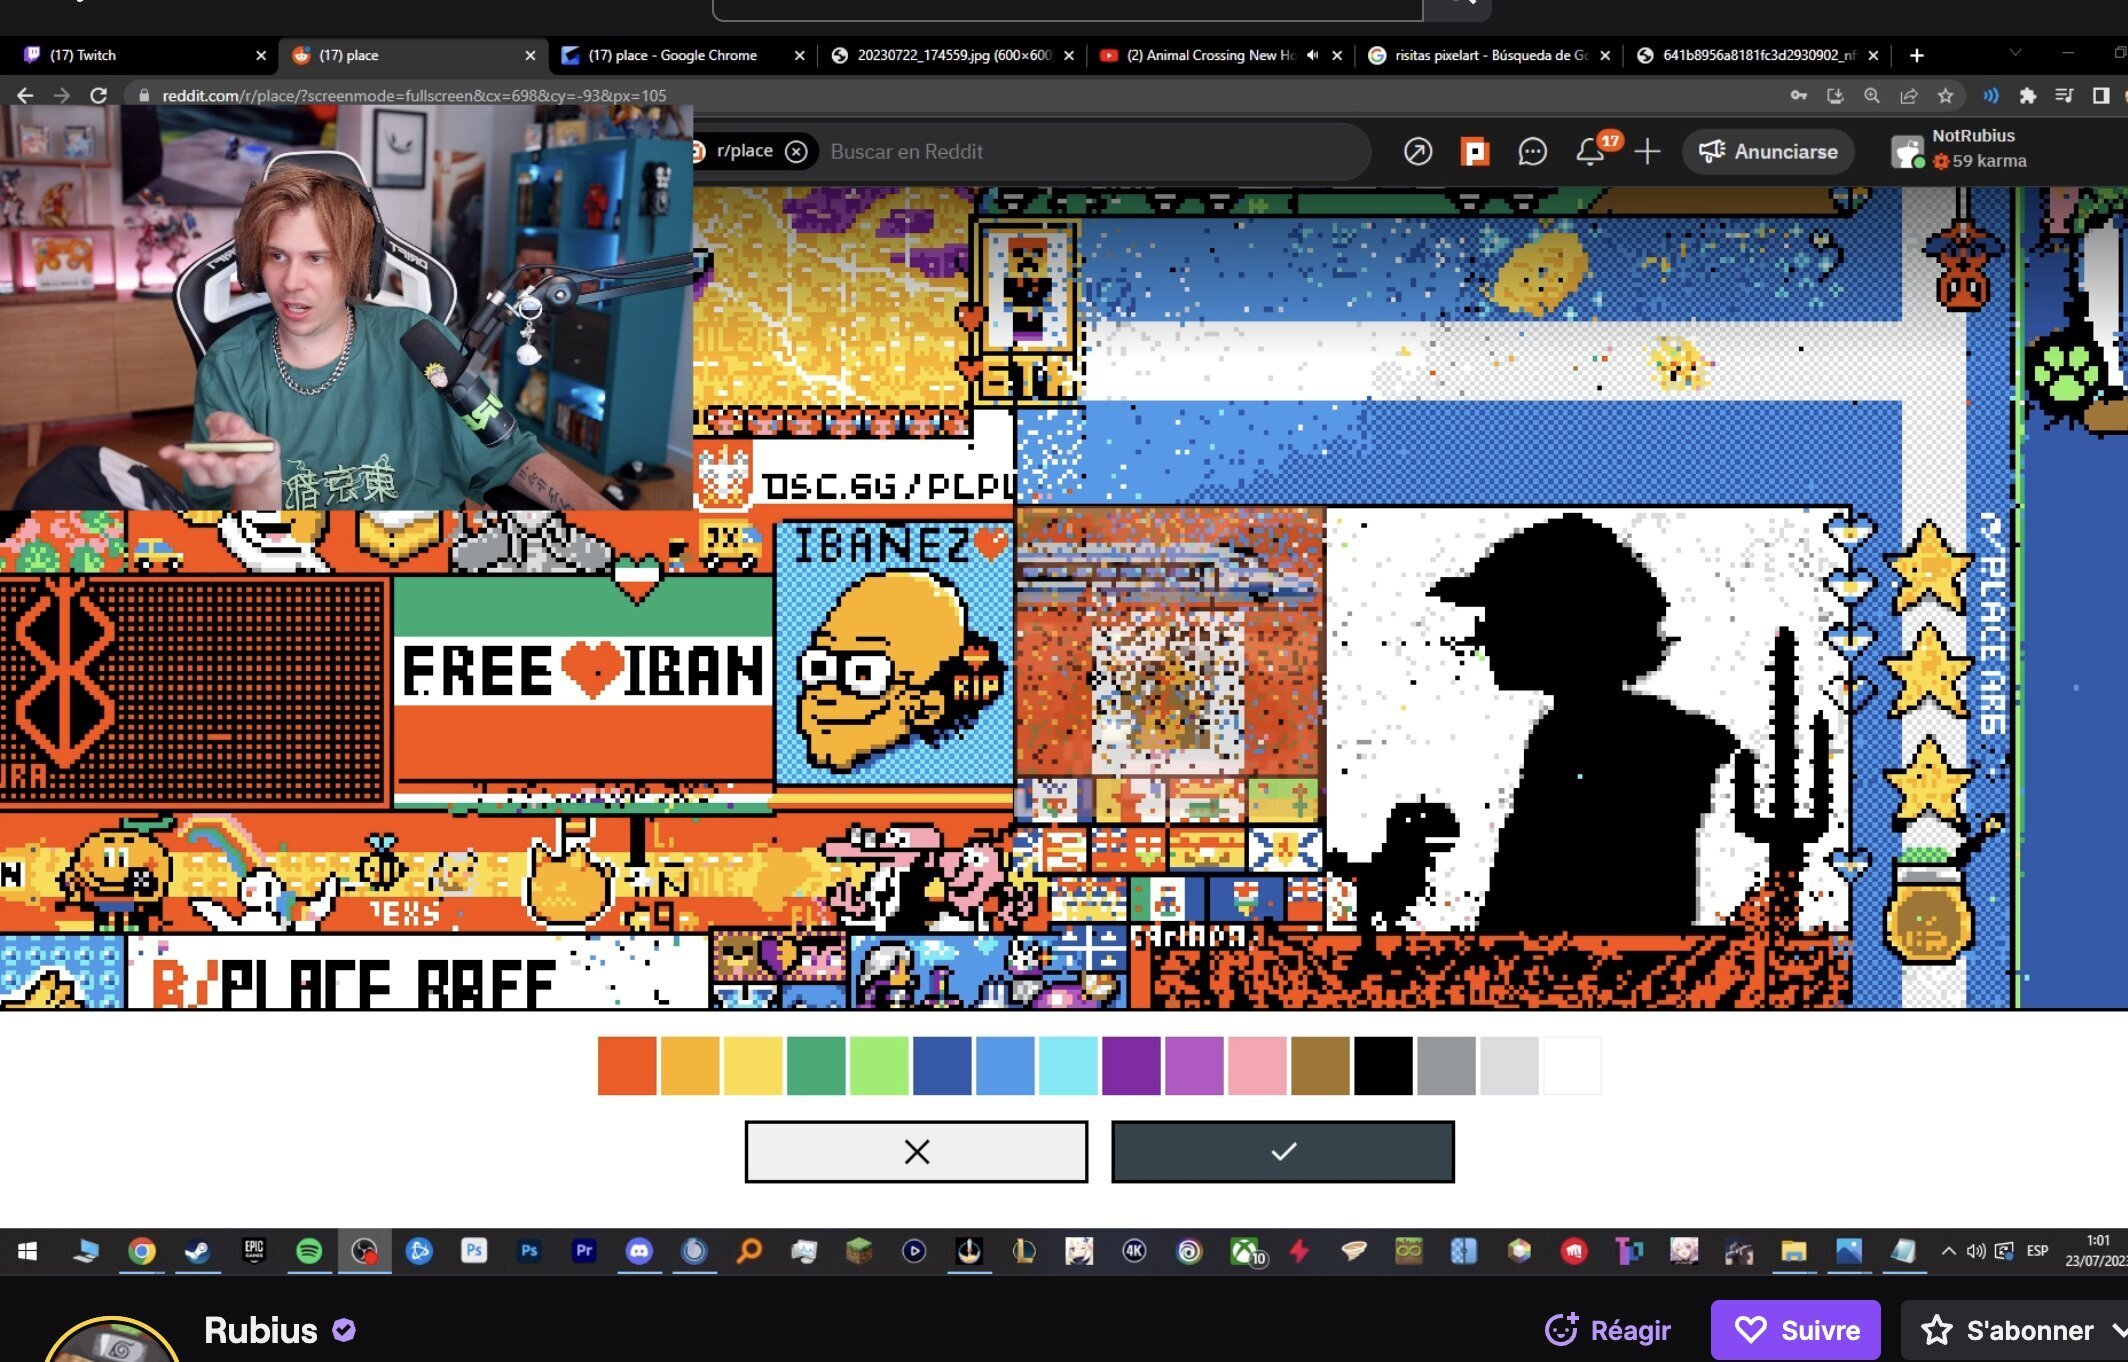This screenshot has width=2128, height=1362.
Task: Go back to the previous page in Chrome
Action: click(25, 95)
